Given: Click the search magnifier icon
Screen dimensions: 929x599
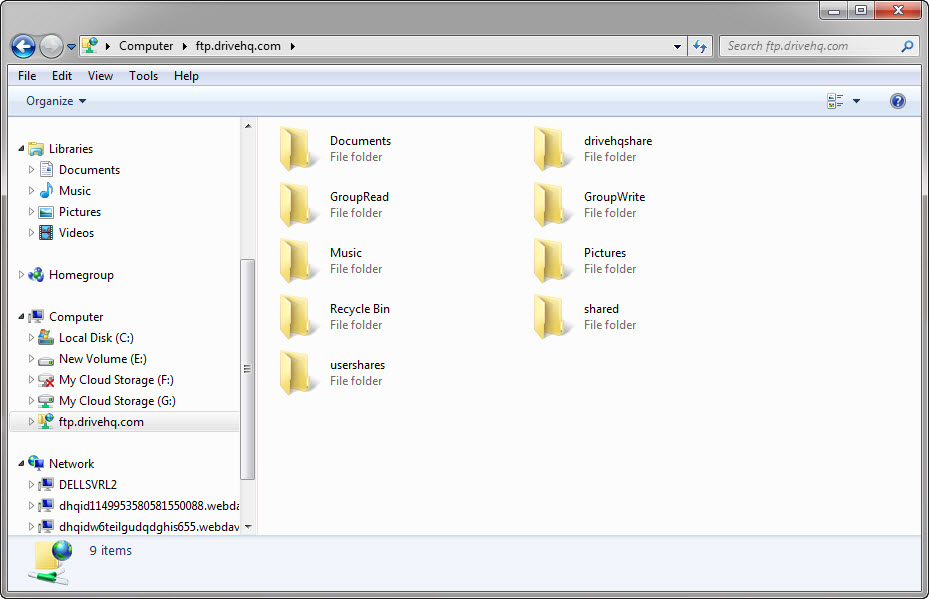Looking at the screenshot, I should (907, 46).
